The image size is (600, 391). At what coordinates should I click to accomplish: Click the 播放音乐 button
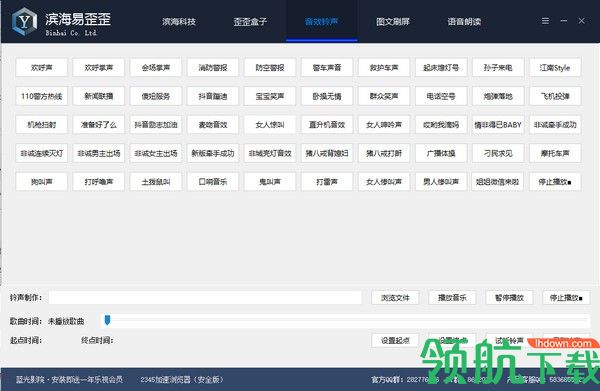(x=452, y=298)
